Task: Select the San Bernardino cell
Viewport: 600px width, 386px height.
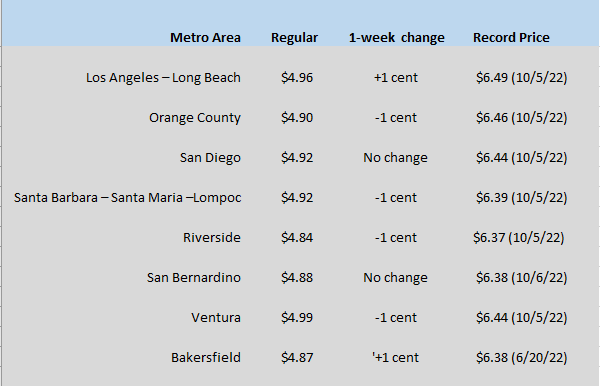Action: click(x=194, y=277)
